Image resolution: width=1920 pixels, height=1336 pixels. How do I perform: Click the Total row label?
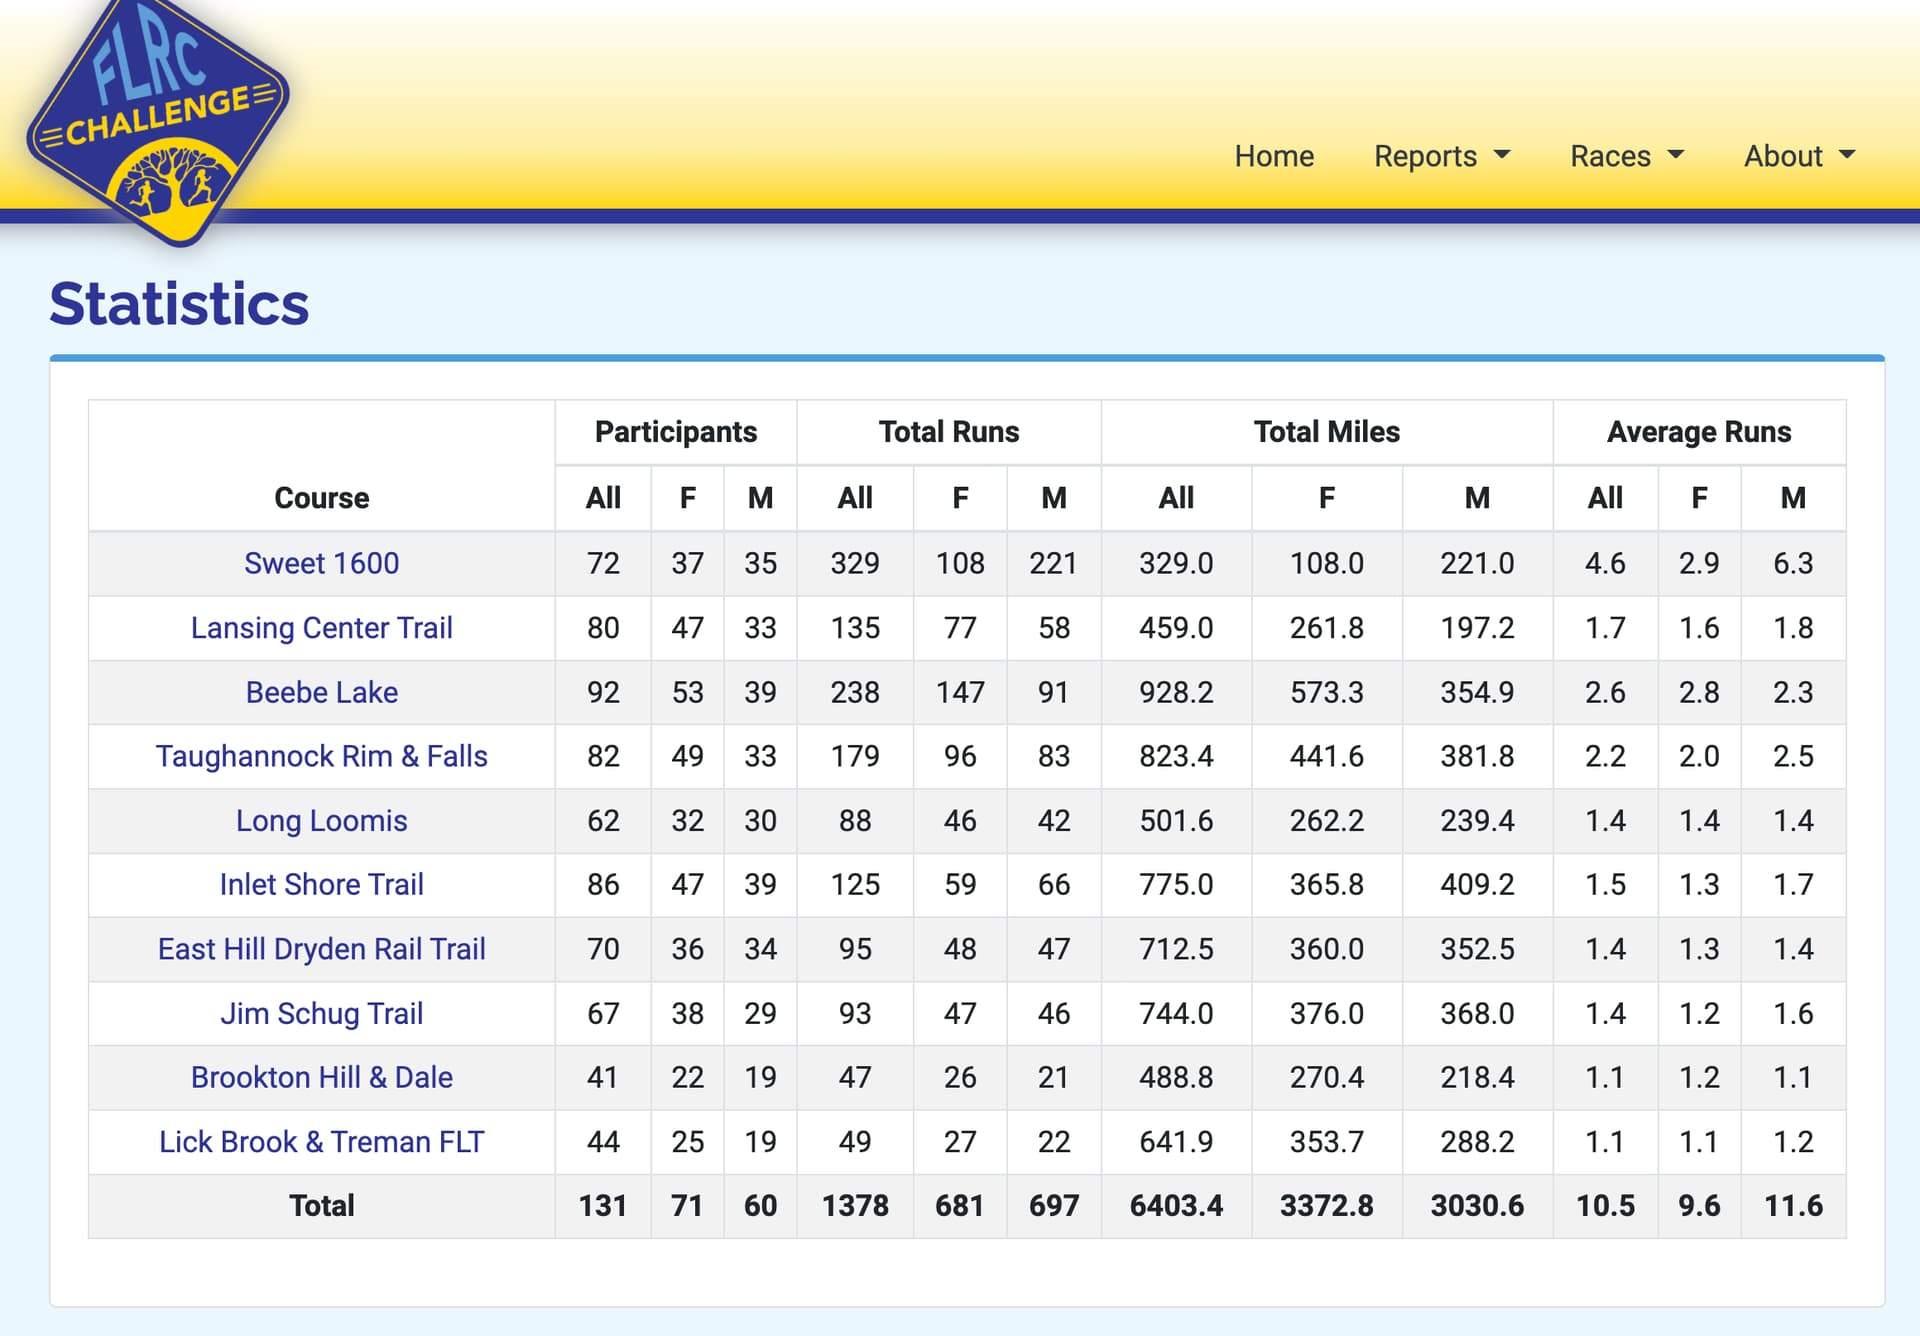click(321, 1205)
